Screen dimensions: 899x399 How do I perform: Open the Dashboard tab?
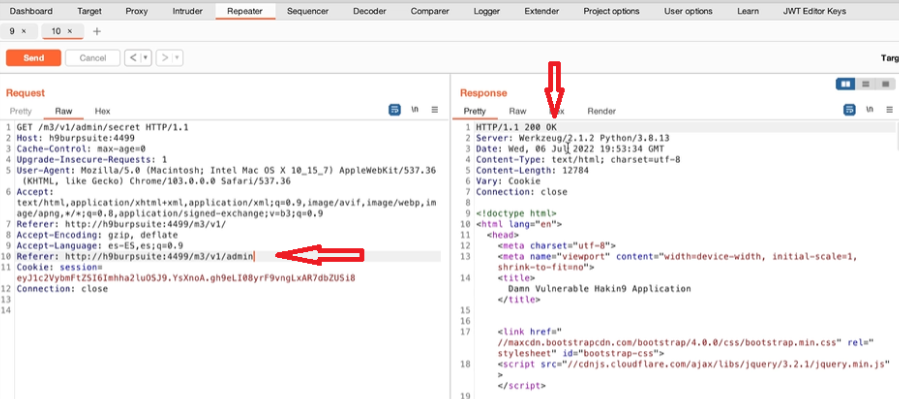coord(31,11)
